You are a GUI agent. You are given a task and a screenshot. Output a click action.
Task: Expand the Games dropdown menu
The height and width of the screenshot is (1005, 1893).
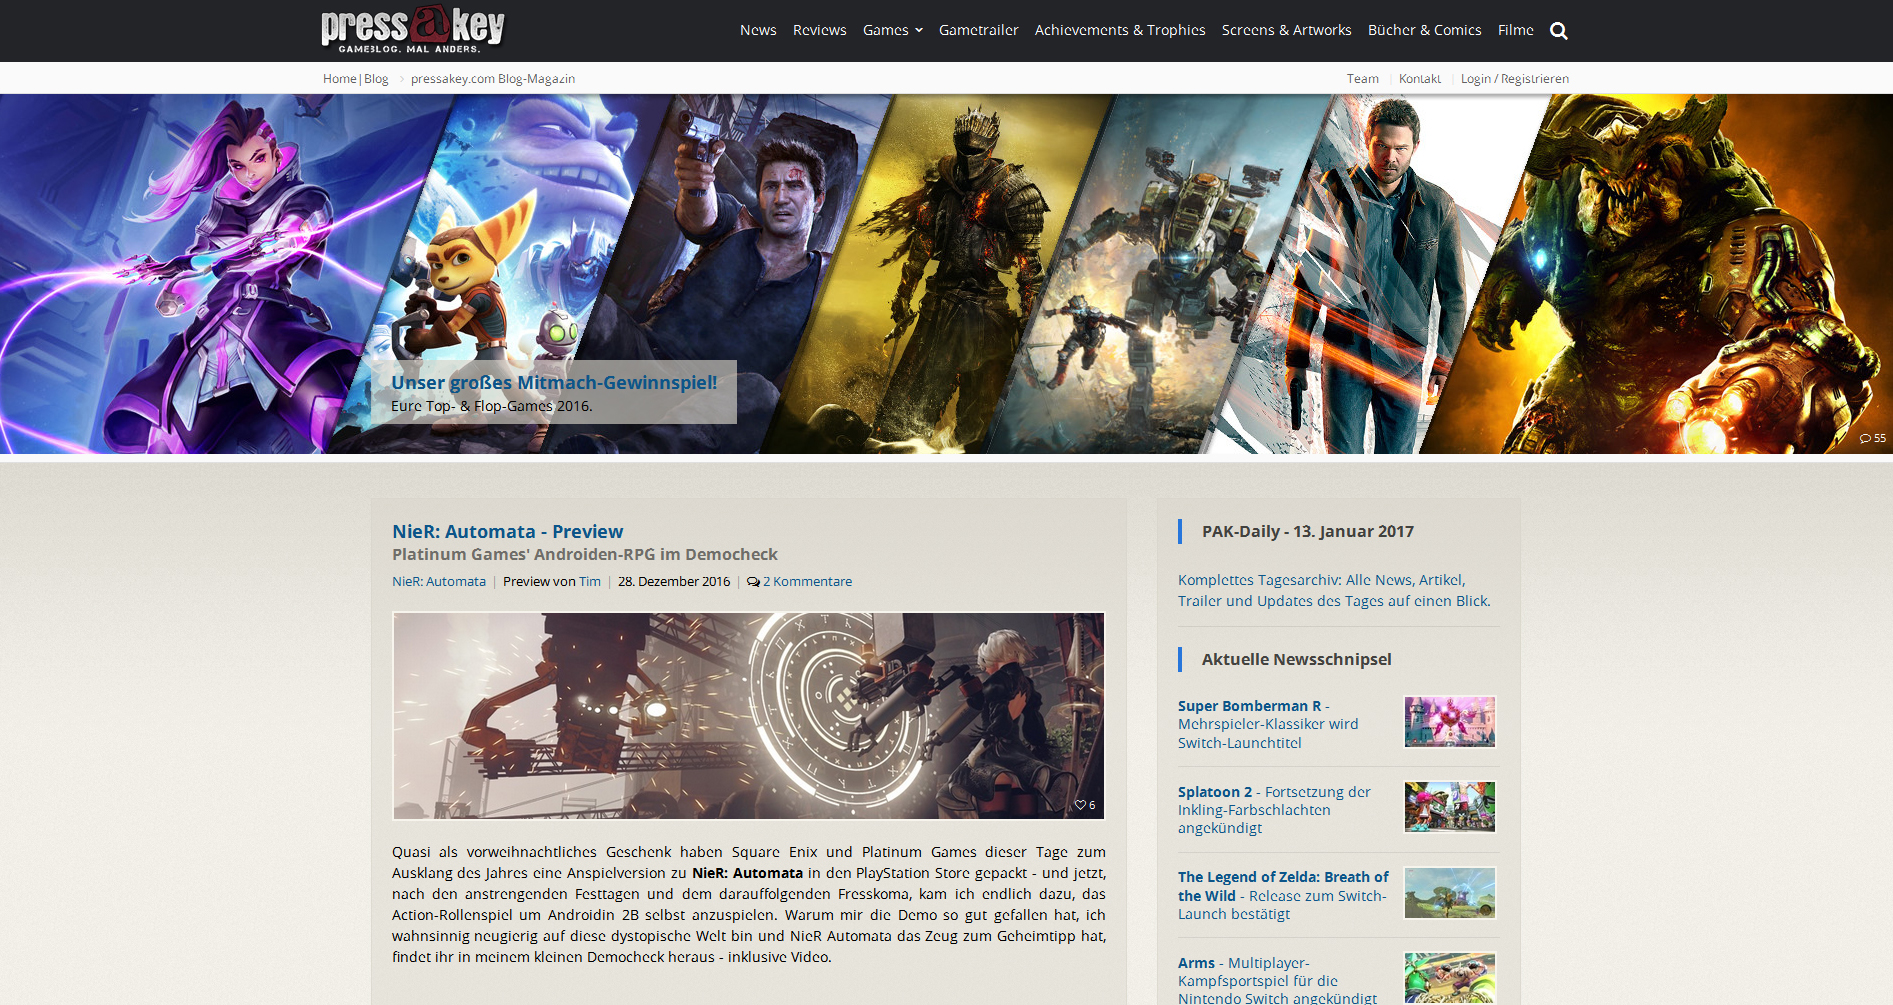click(892, 31)
